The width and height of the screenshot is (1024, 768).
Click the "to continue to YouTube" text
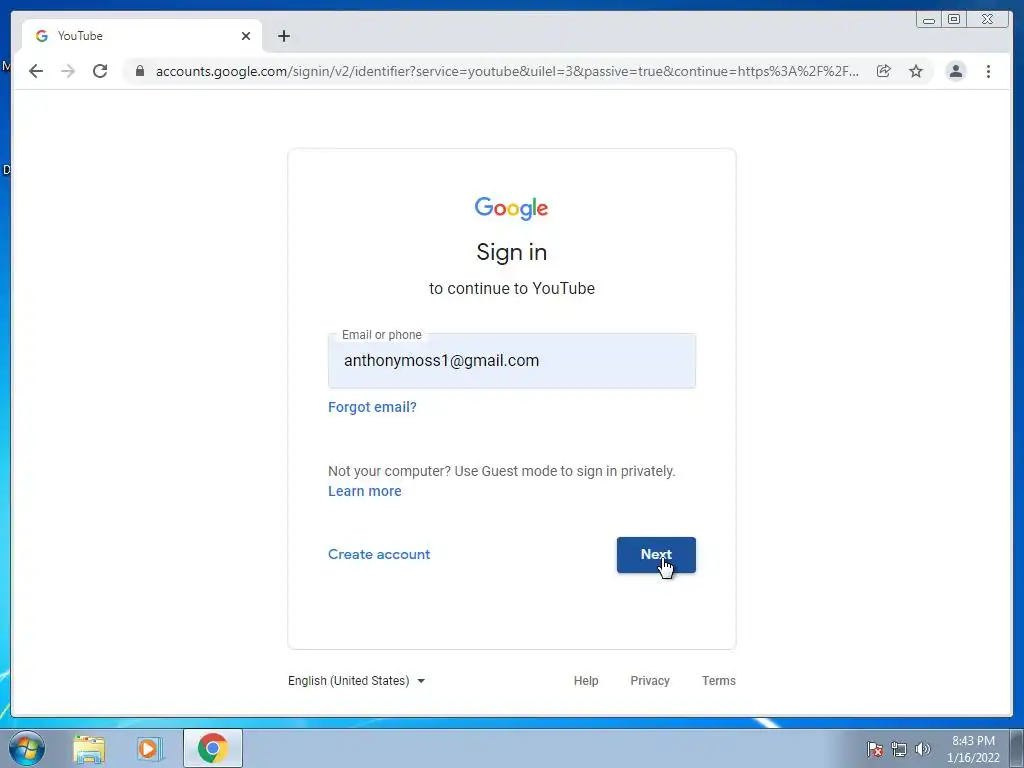[511, 289]
